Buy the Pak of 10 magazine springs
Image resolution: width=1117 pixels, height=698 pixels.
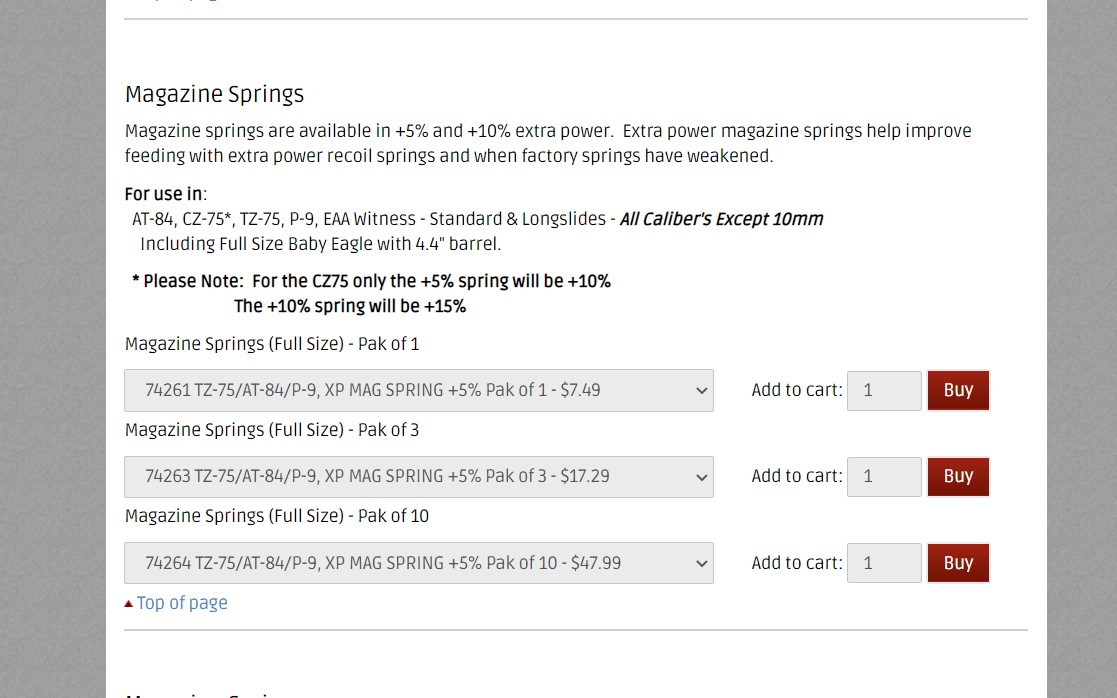pos(958,563)
